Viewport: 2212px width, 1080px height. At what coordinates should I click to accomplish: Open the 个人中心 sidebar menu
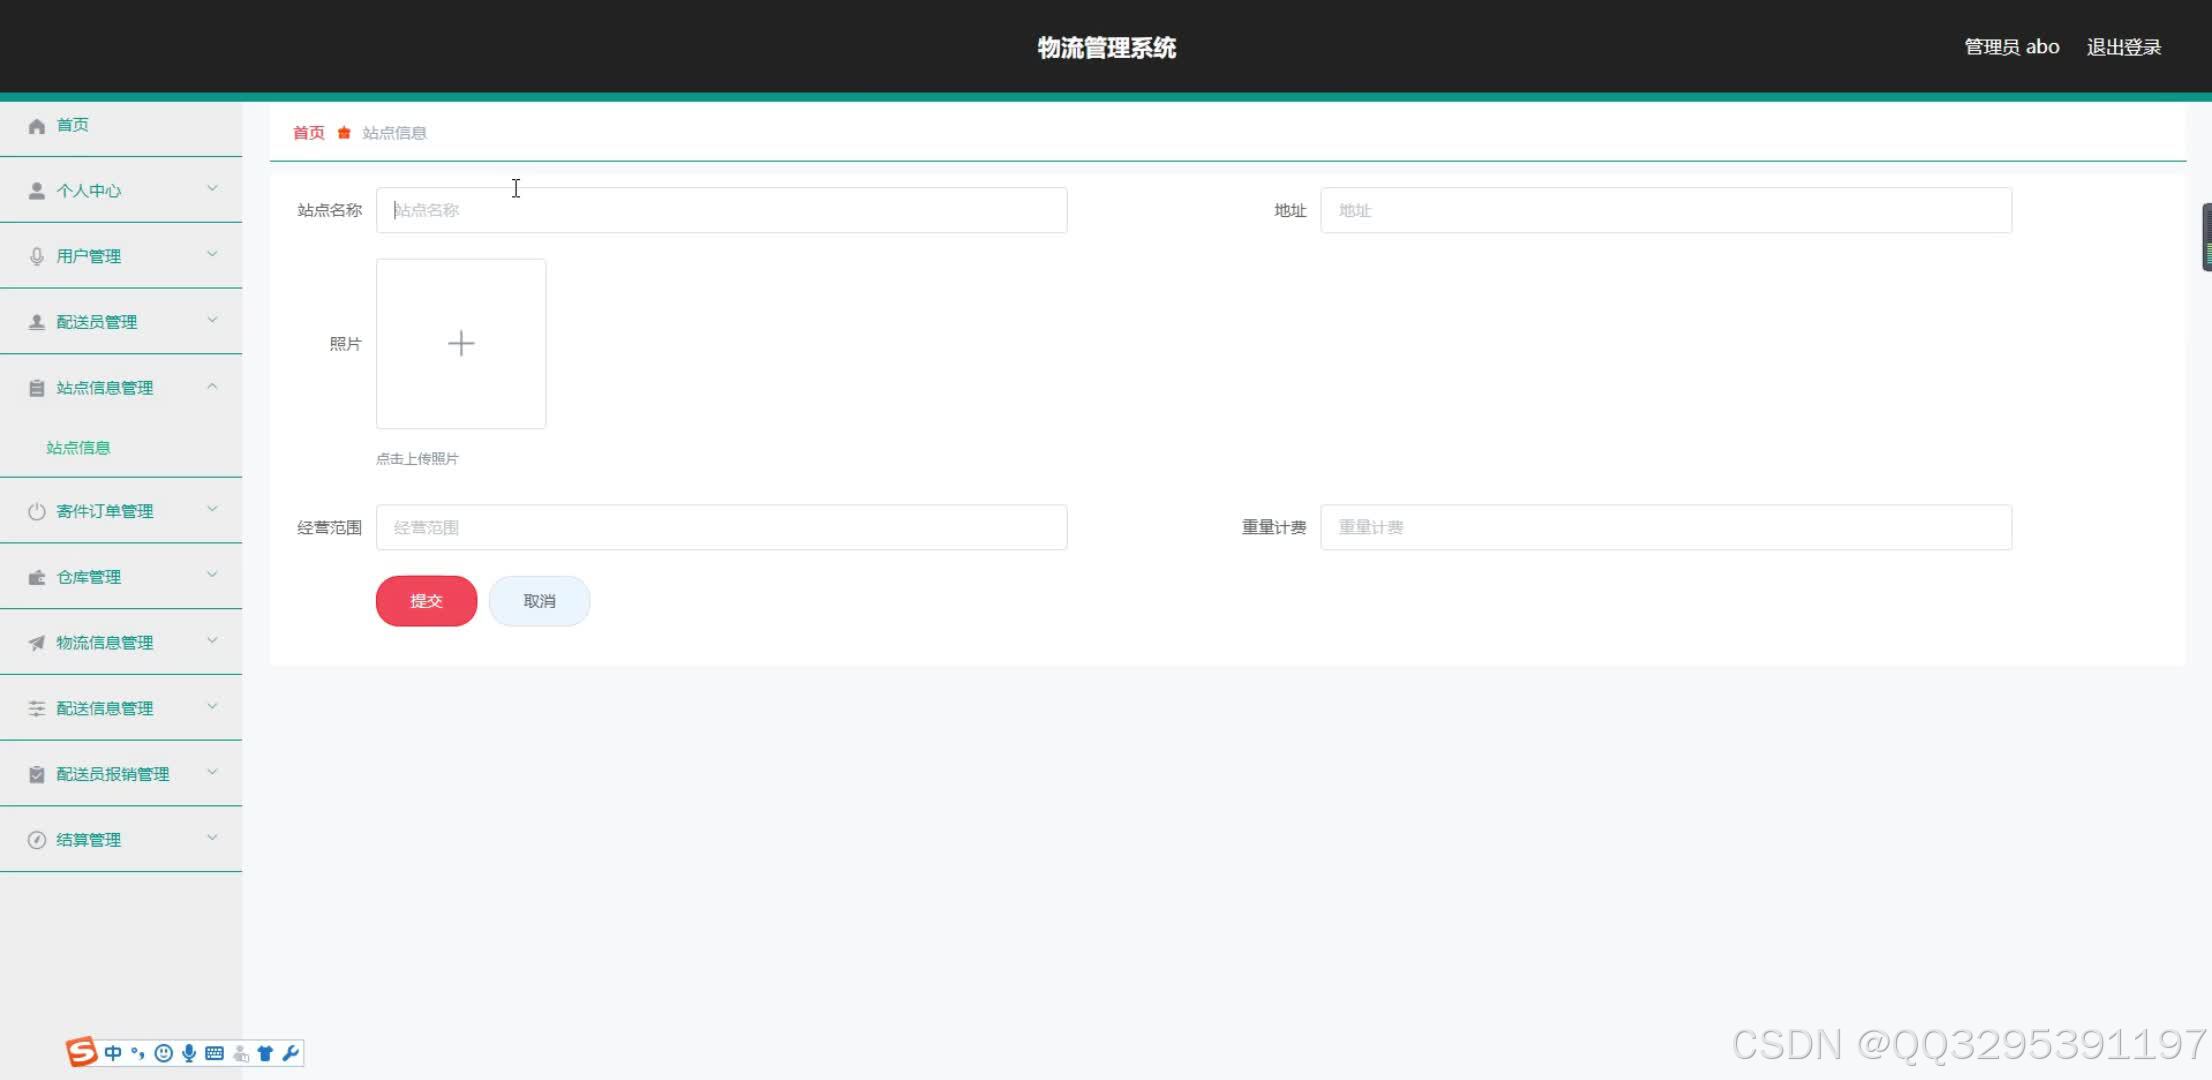(x=121, y=191)
